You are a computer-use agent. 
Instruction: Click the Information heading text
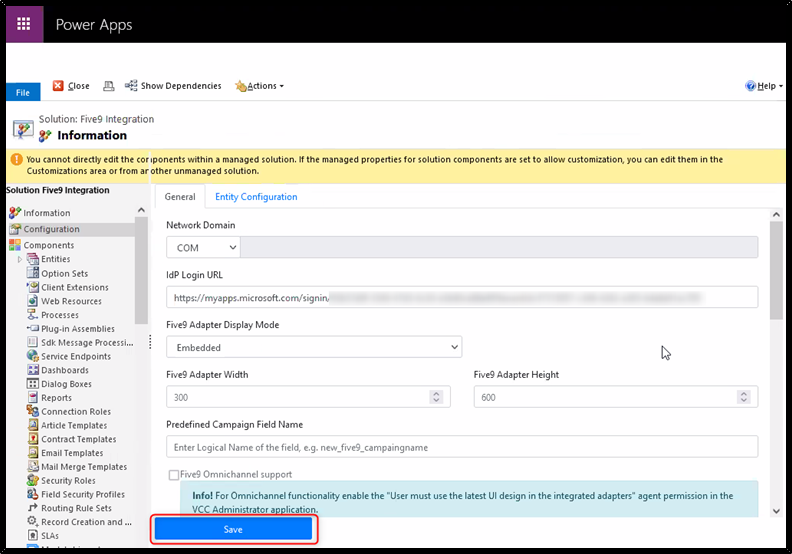pyautogui.click(x=92, y=135)
